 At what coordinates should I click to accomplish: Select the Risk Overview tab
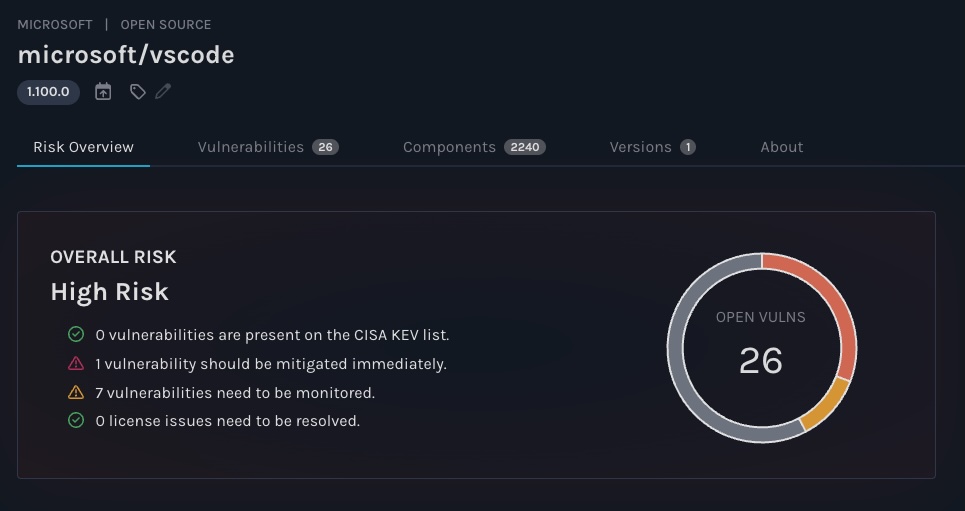pos(83,147)
